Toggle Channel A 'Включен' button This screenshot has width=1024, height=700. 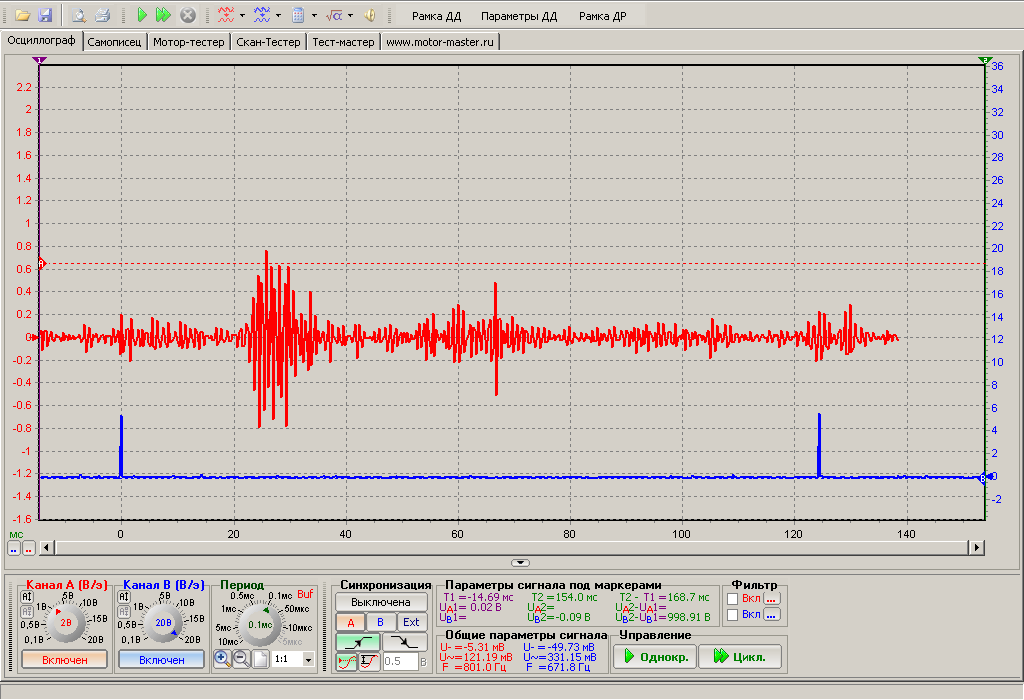point(65,660)
